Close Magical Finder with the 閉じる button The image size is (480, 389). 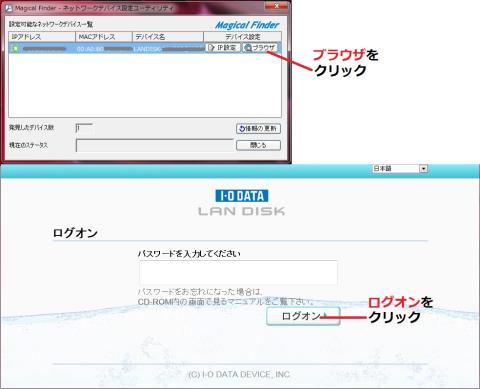258,145
